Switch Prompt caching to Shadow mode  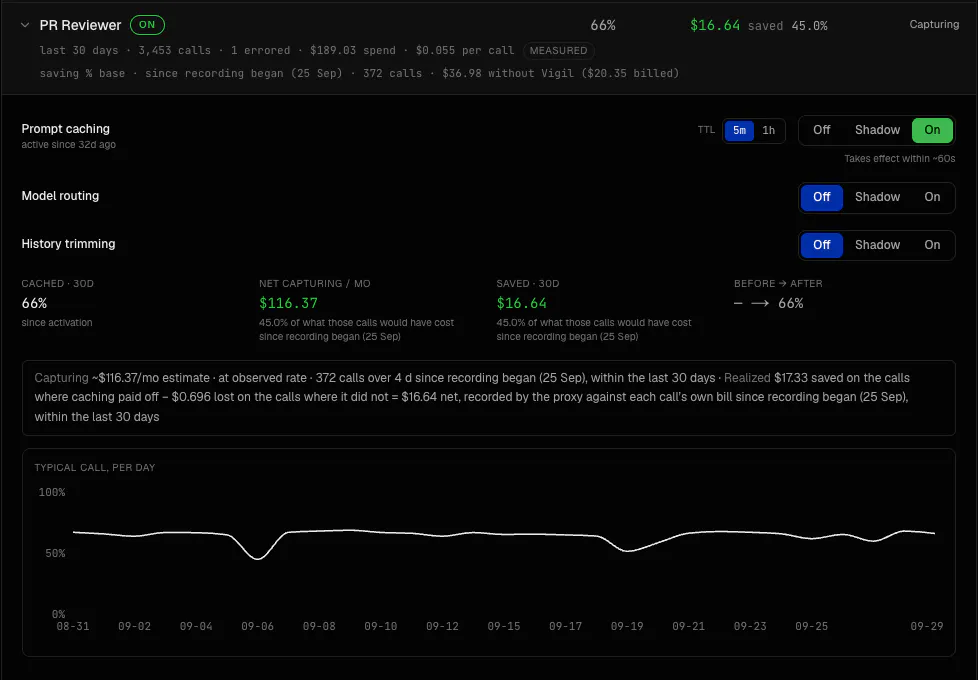click(877, 130)
